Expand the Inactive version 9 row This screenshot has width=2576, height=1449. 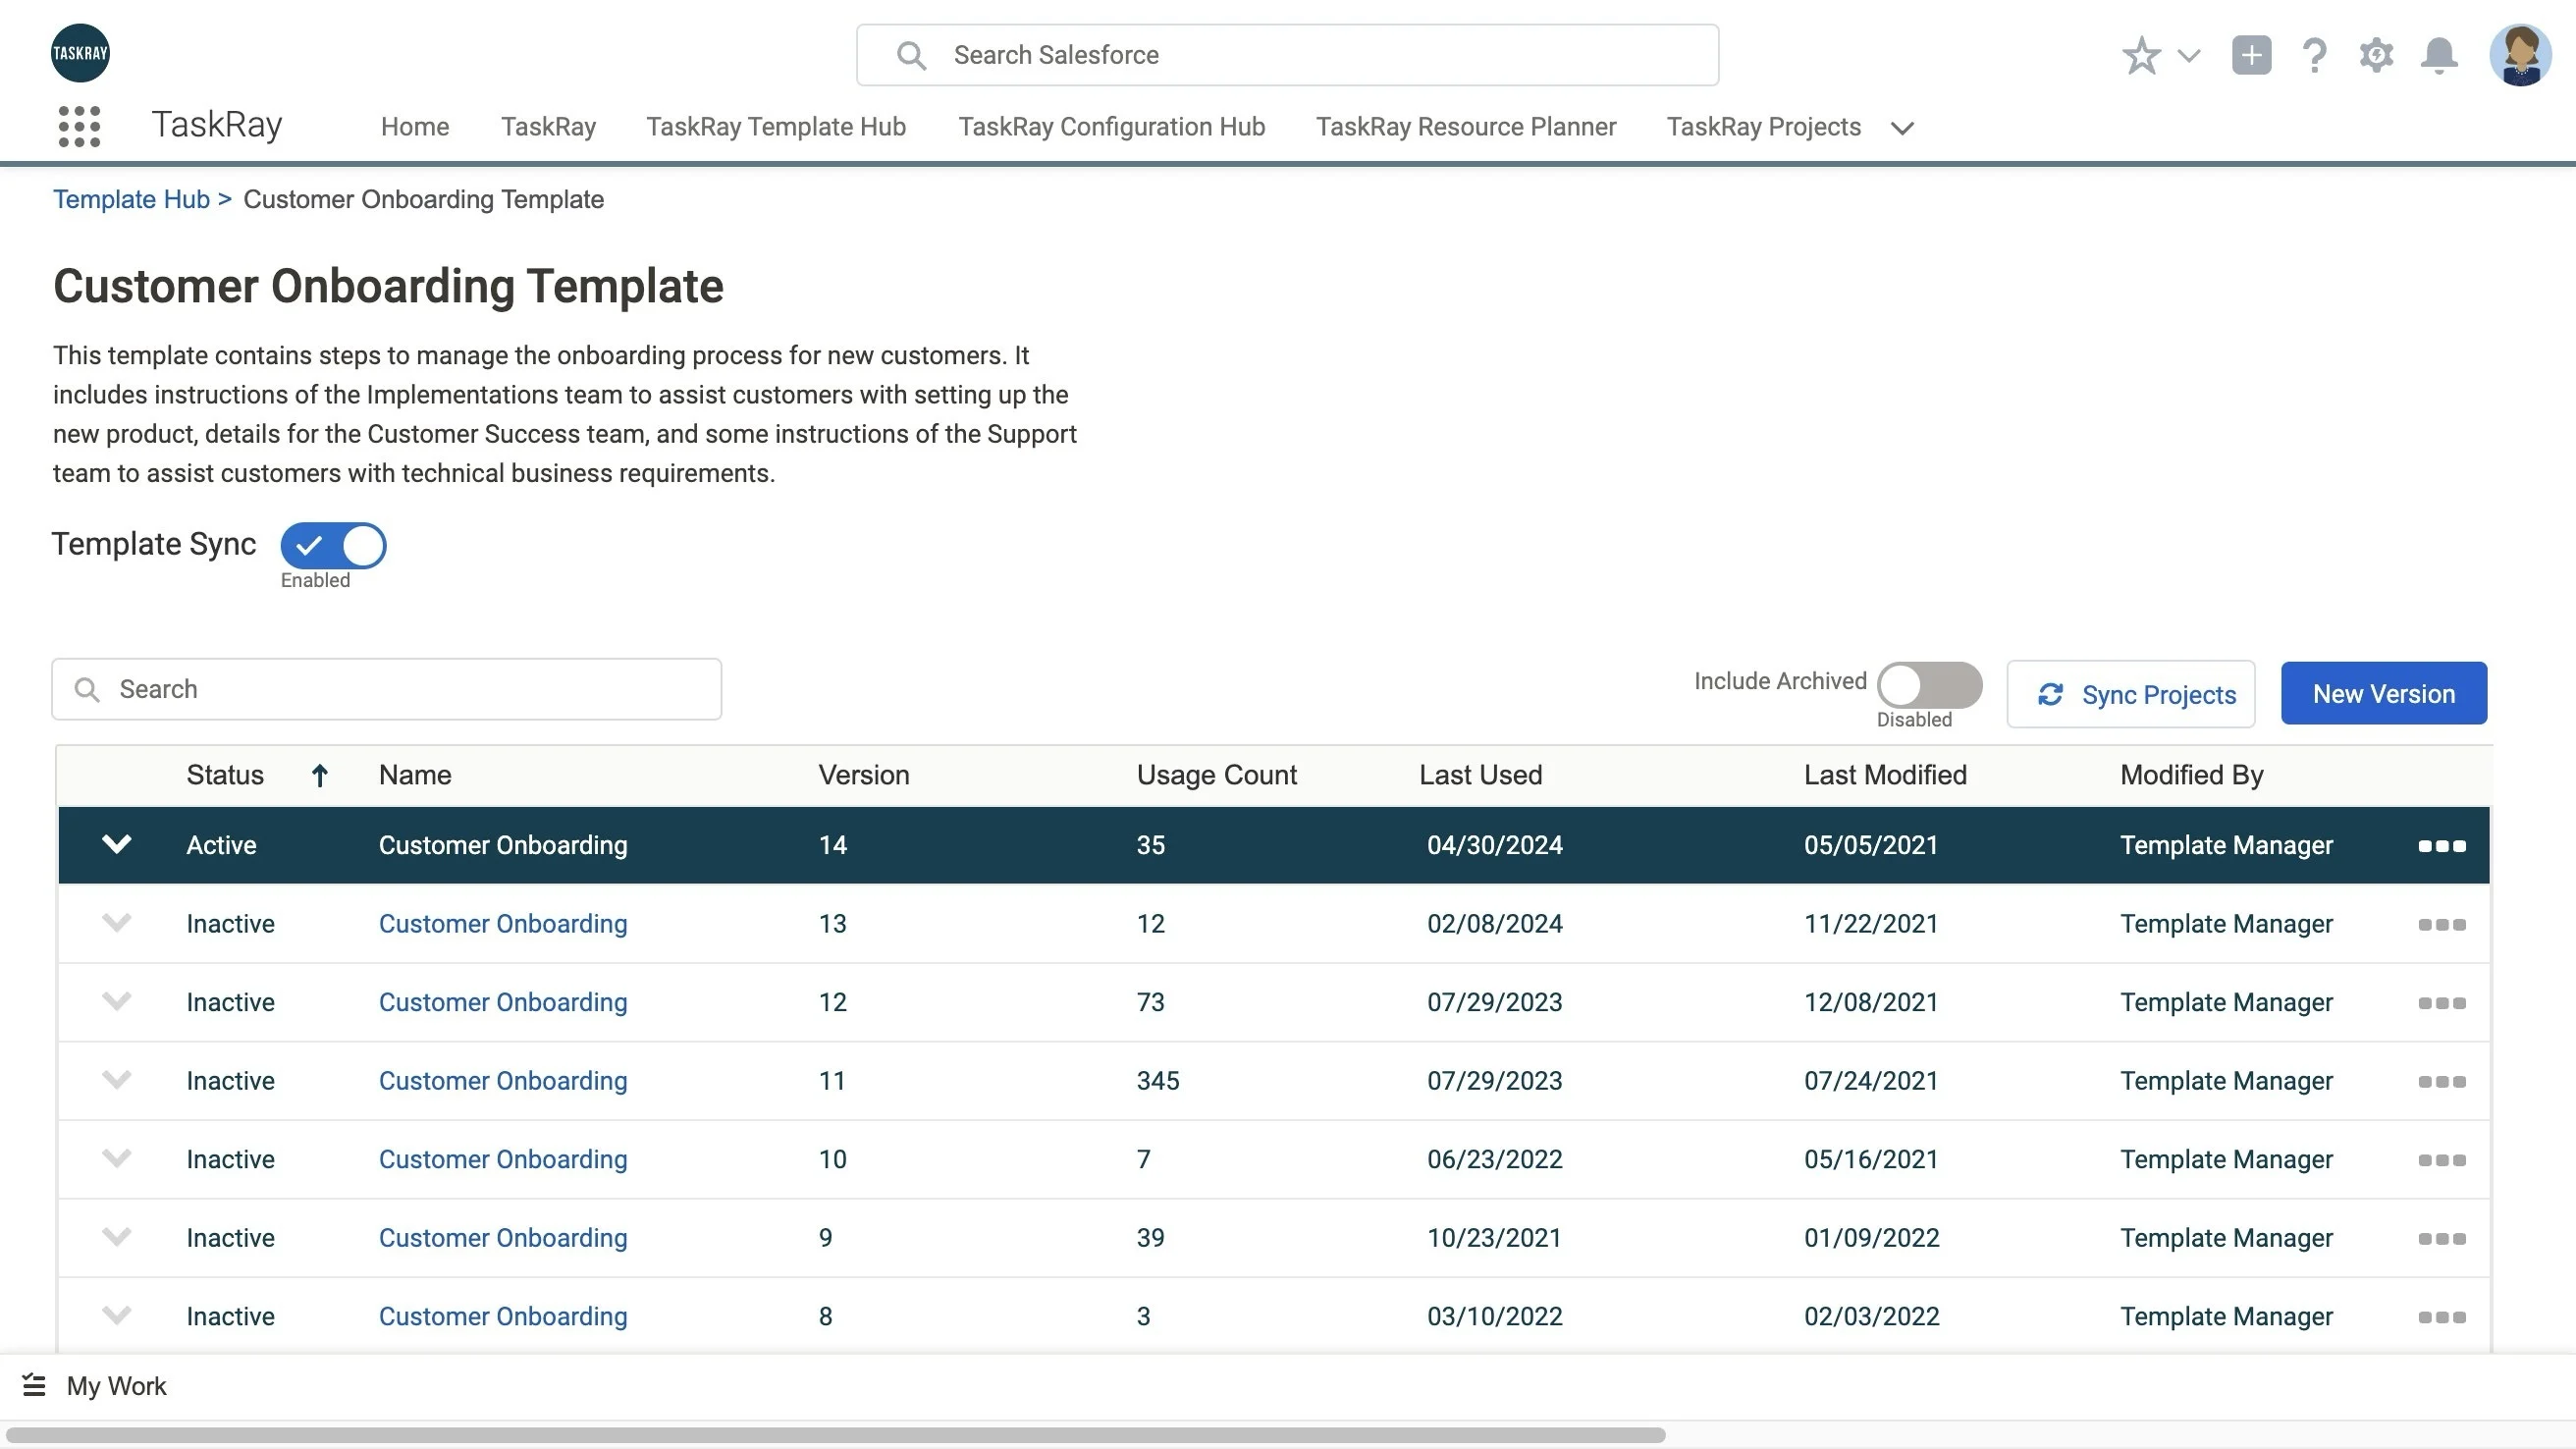117,1236
